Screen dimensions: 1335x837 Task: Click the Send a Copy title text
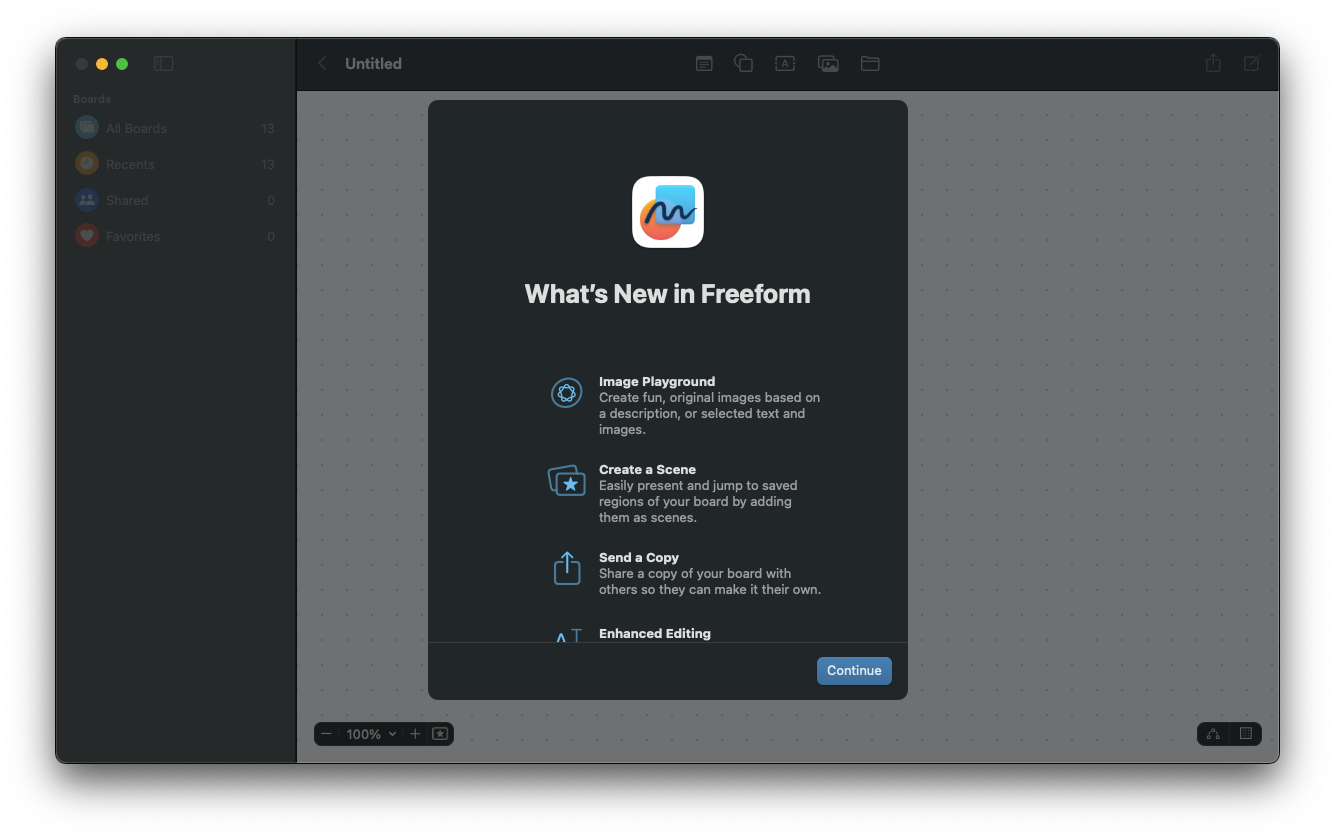pos(639,557)
